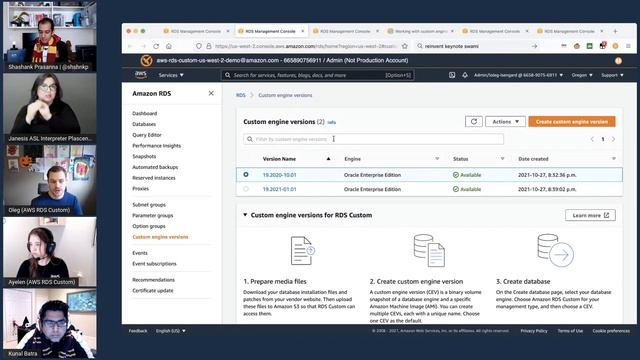Sort by Status column arrow
Viewport: 640px width, 360px height.
click(502, 159)
